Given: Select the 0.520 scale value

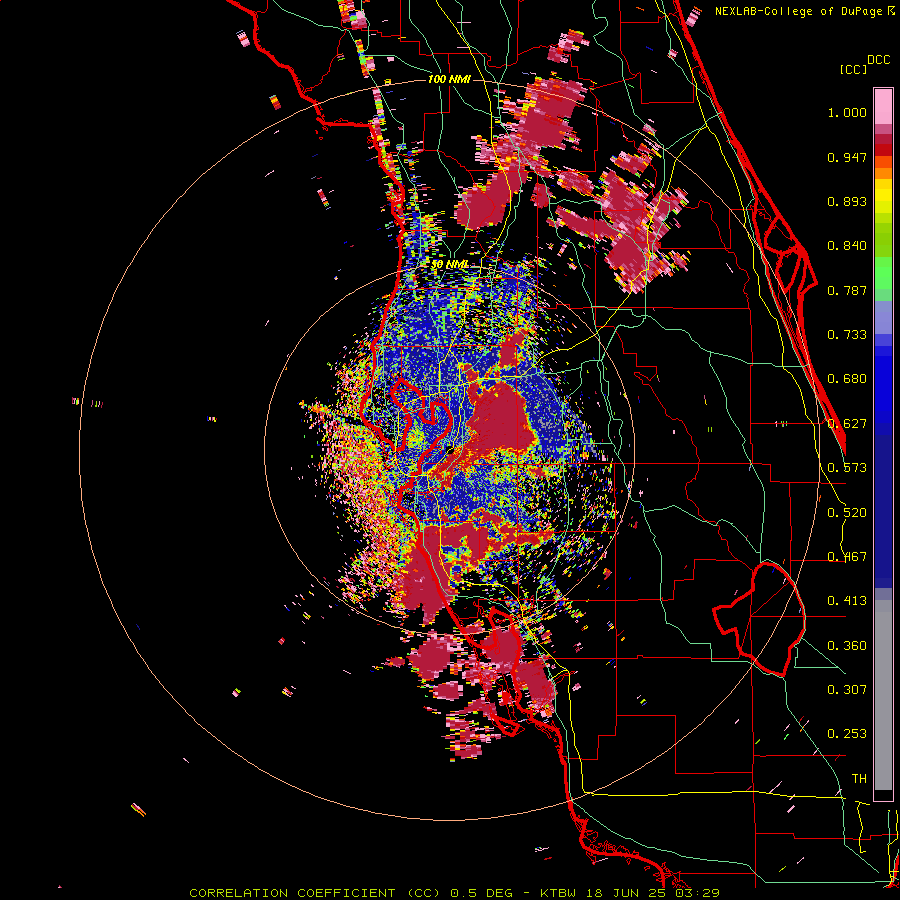Looking at the screenshot, I should (x=847, y=513).
